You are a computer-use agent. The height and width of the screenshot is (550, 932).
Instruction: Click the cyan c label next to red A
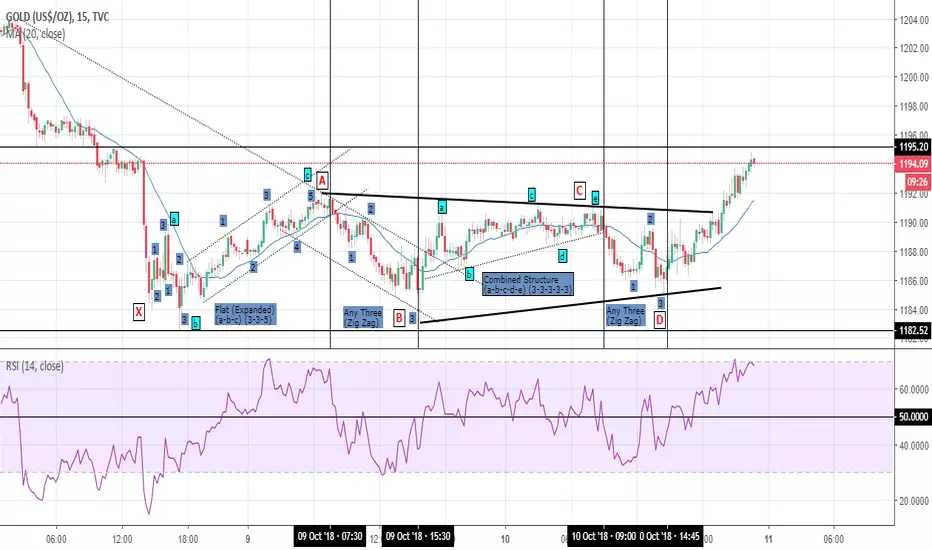click(308, 174)
